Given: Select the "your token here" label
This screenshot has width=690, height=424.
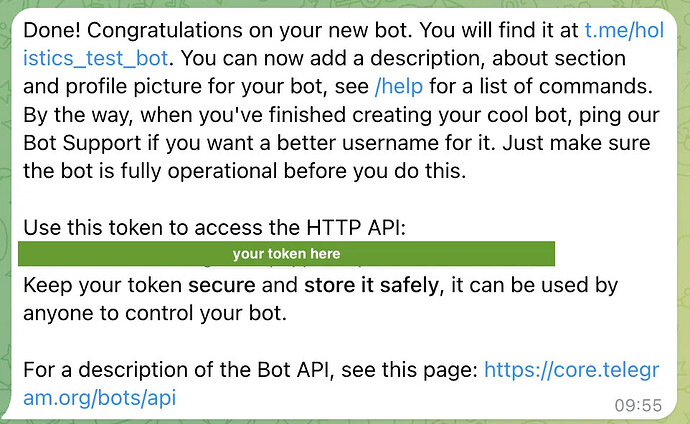Looking at the screenshot, I should pos(286,254).
